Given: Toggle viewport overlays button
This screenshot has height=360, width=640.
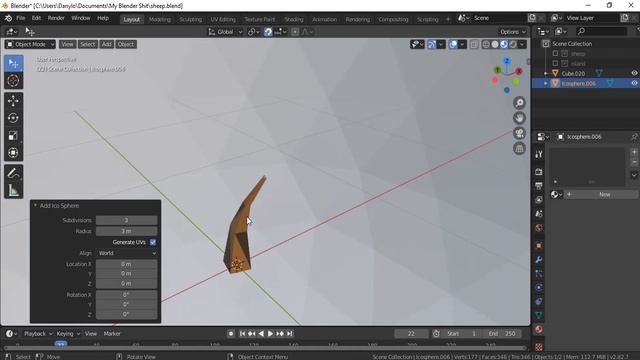Looking at the screenshot, I should click(x=453, y=44).
